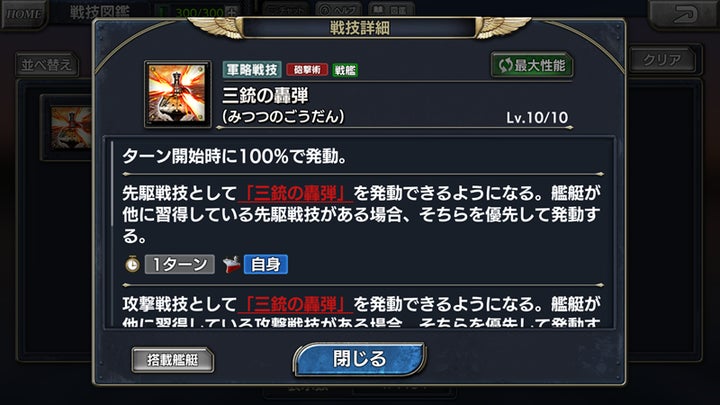The height and width of the screenshot is (405, 720).
Task: Toggle the 最大性能 max performance switch
Action: tap(532, 66)
